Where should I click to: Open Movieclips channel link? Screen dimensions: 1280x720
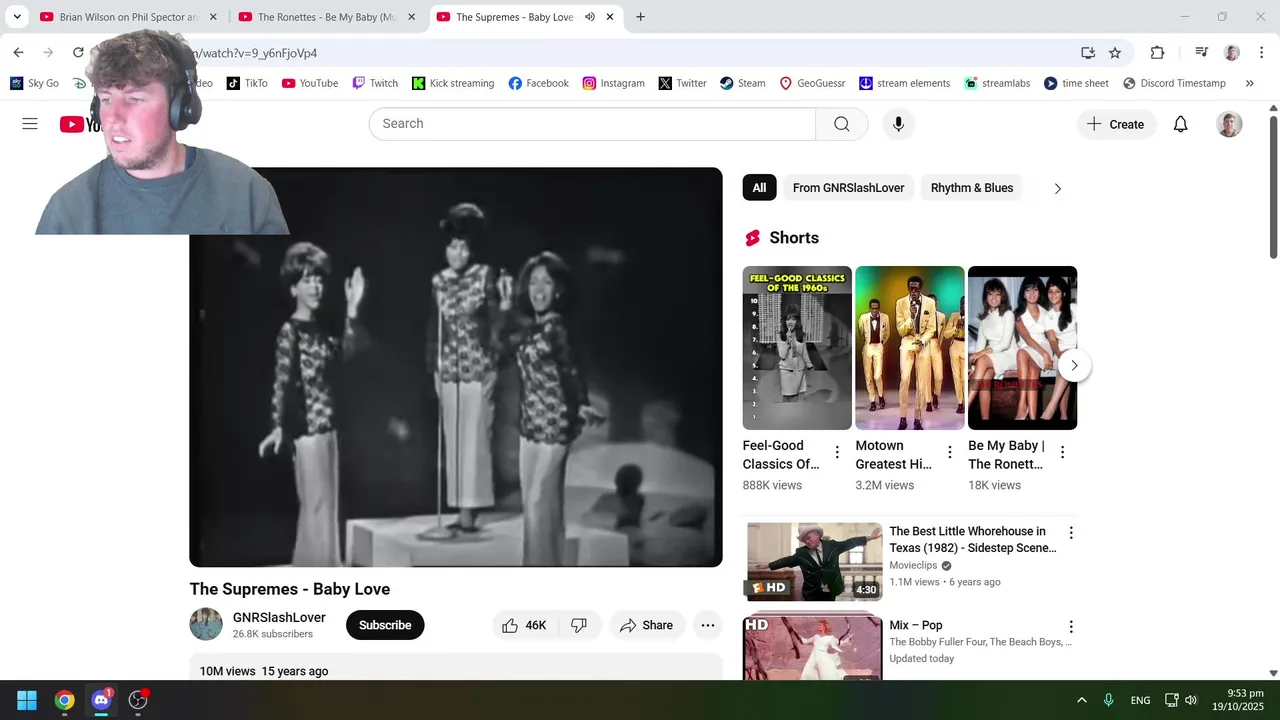tap(913, 565)
